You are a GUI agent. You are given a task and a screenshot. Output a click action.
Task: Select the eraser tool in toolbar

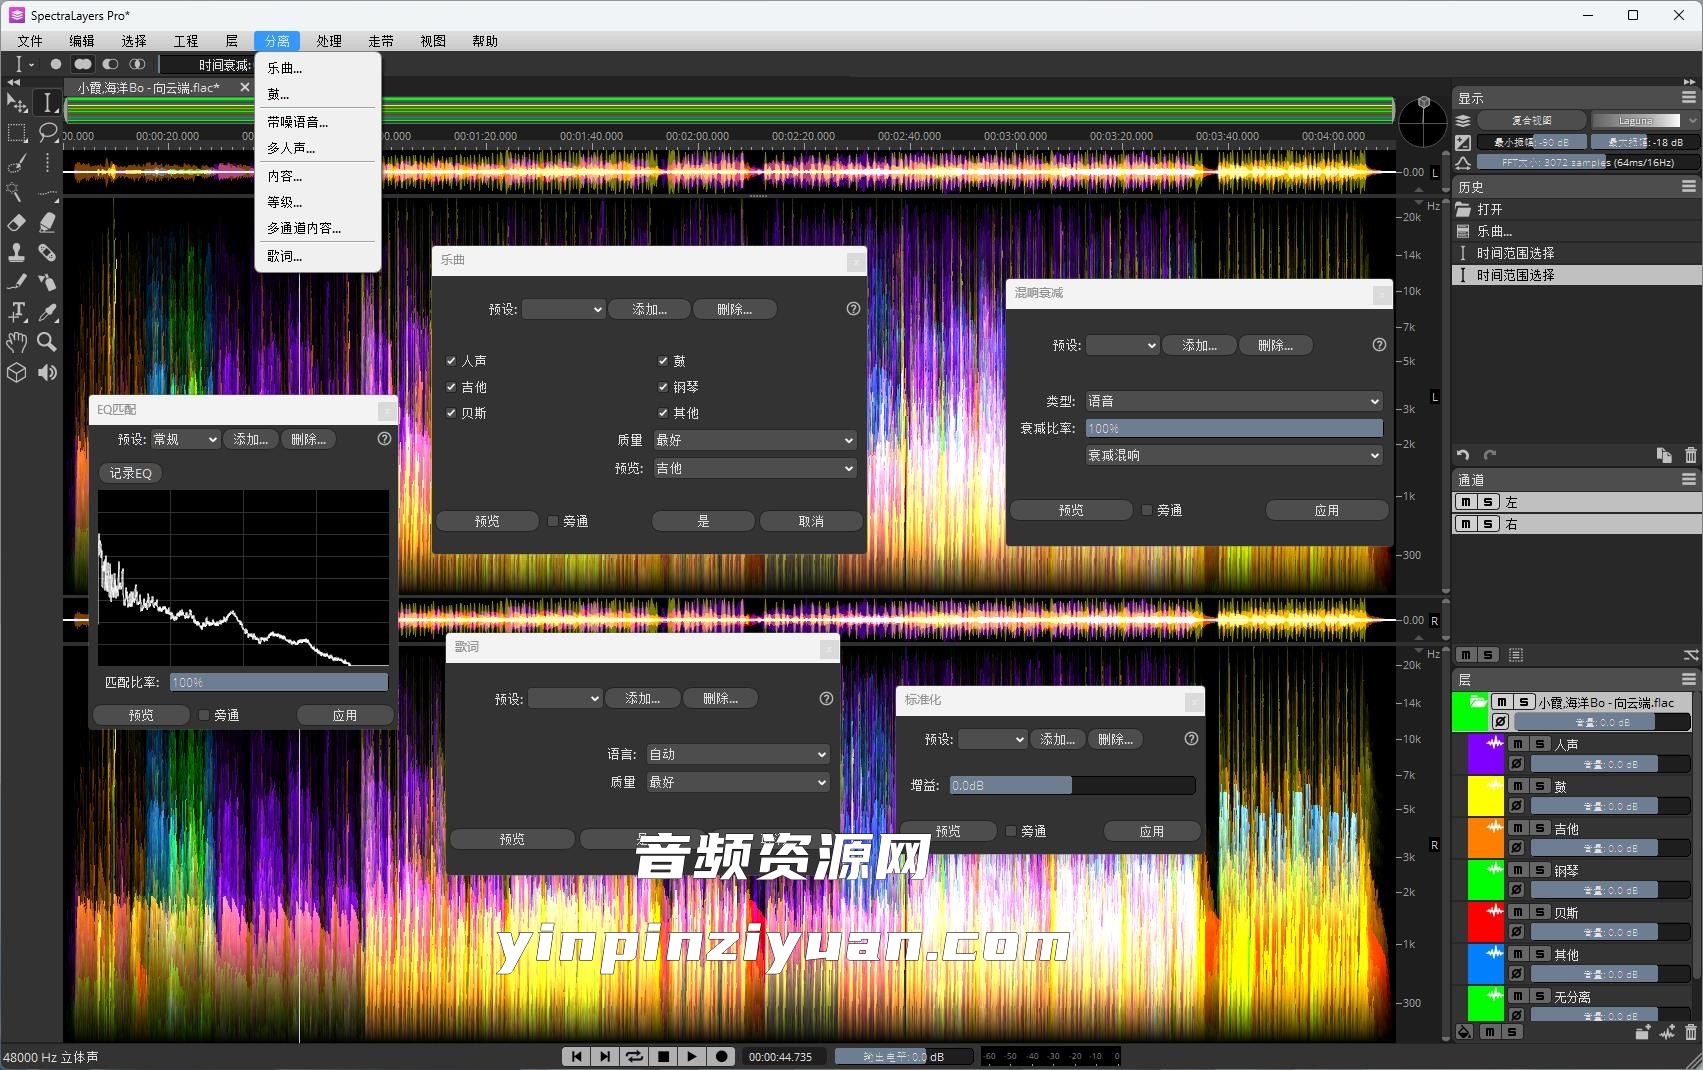16,222
